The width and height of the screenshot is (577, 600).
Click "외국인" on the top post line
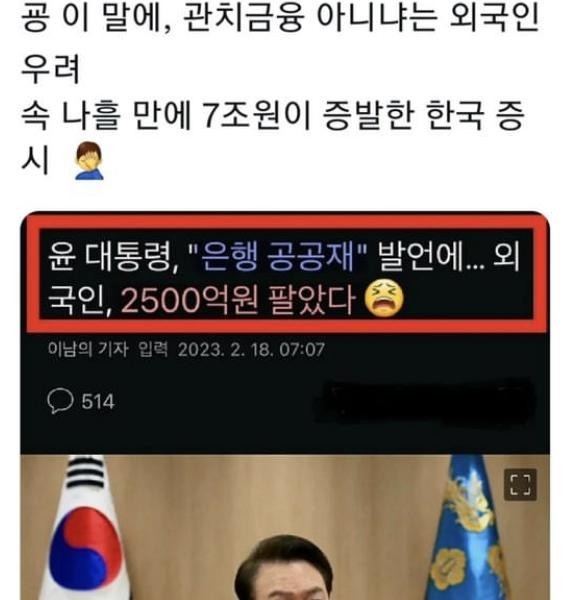point(494,17)
